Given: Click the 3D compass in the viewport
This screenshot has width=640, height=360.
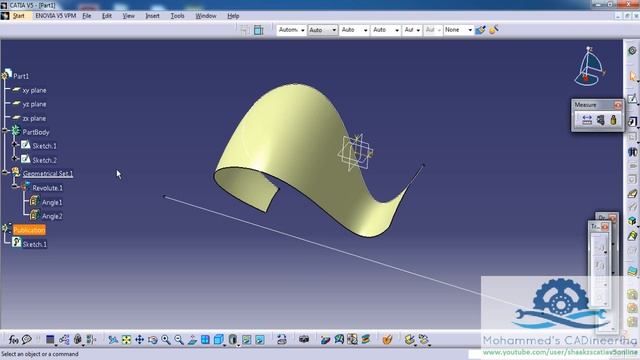Looking at the screenshot, I should click(x=589, y=66).
